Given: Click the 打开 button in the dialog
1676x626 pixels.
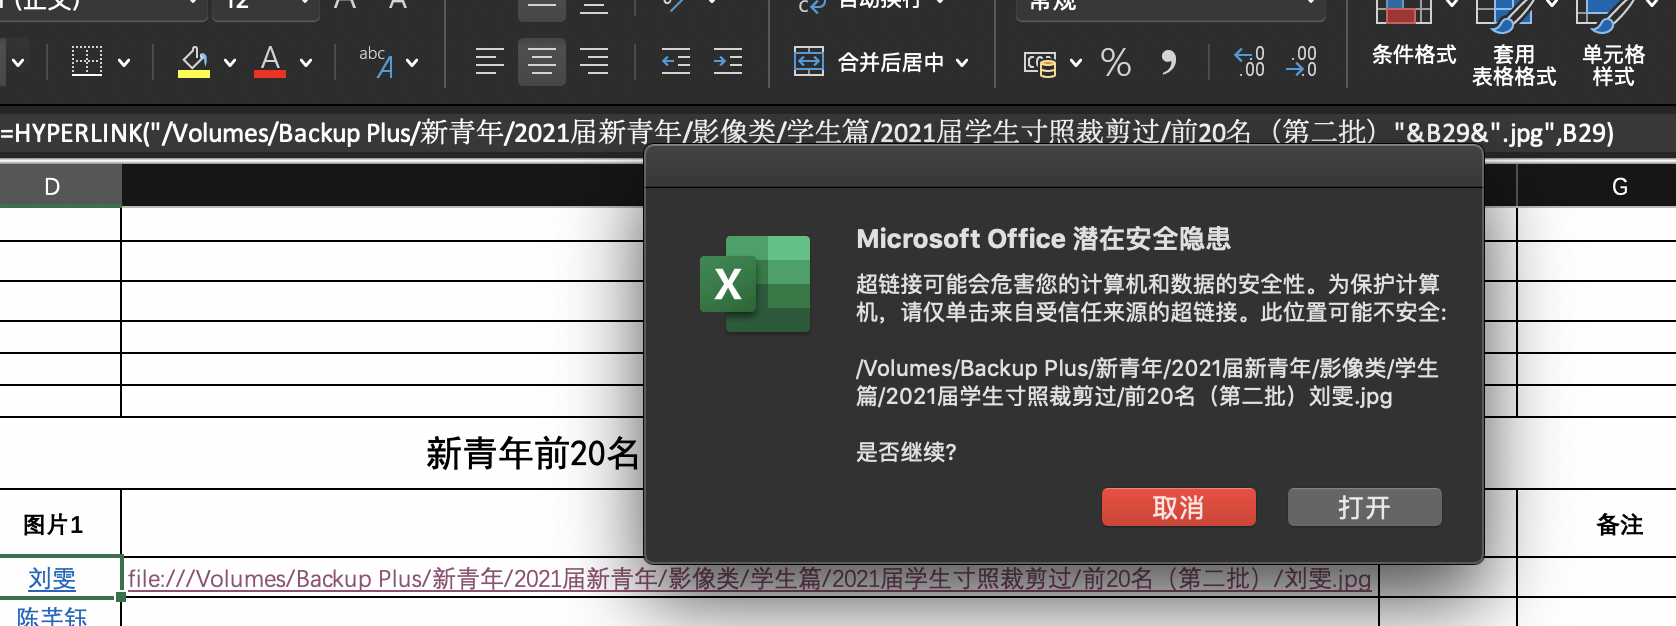Looking at the screenshot, I should click(x=1364, y=507).
